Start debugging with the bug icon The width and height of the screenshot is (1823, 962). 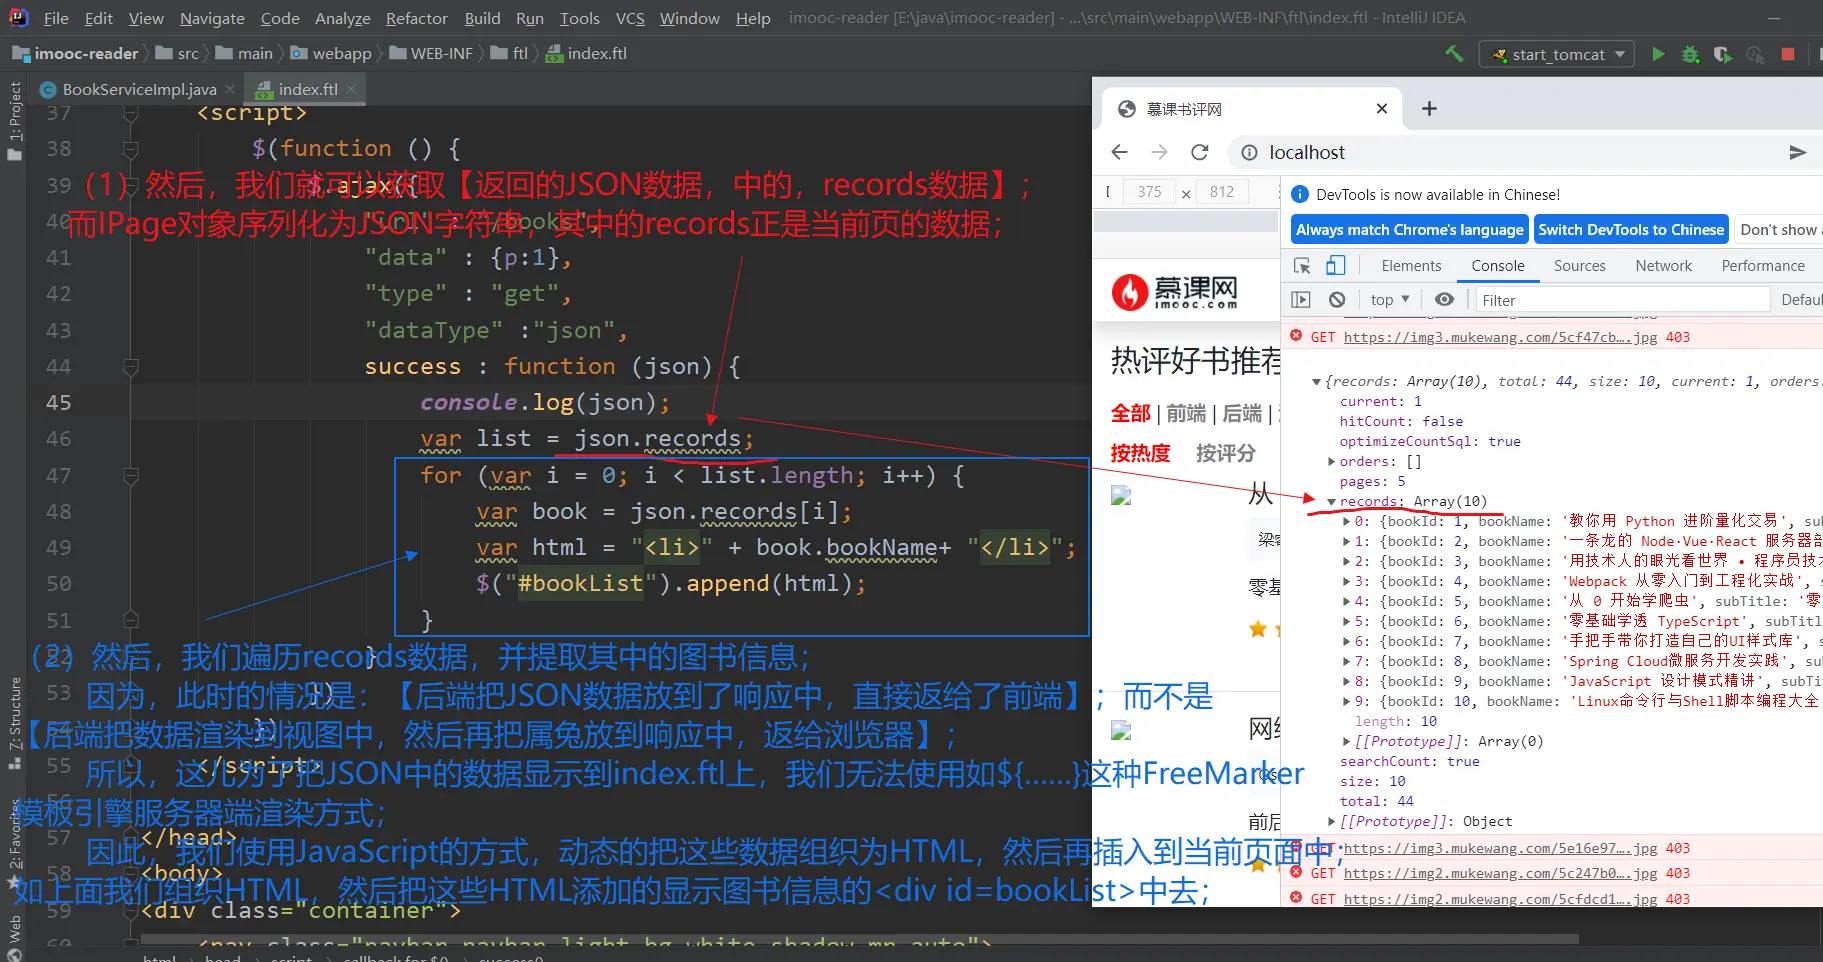tap(1690, 54)
